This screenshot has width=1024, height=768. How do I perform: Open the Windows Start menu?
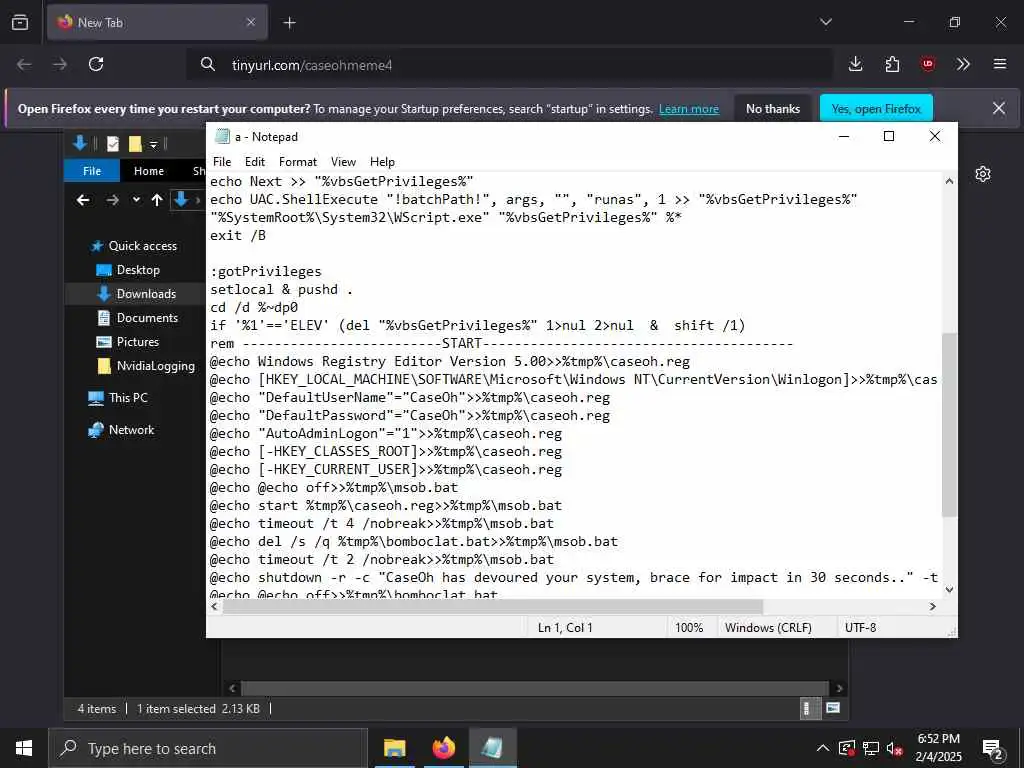tap(24, 748)
